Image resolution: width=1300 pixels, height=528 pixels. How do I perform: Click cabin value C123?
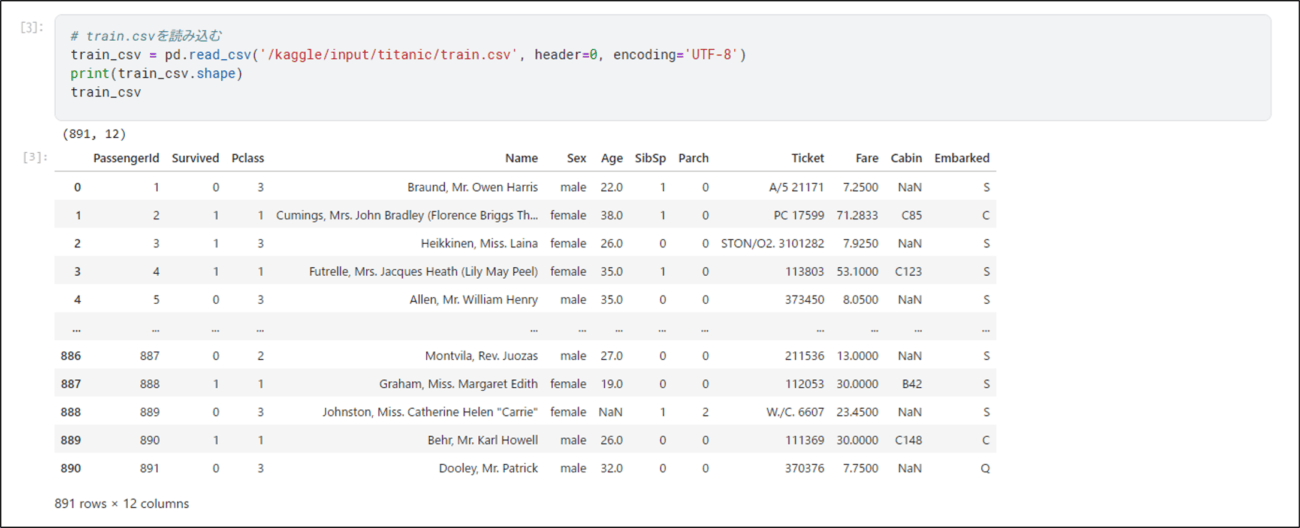(x=908, y=271)
